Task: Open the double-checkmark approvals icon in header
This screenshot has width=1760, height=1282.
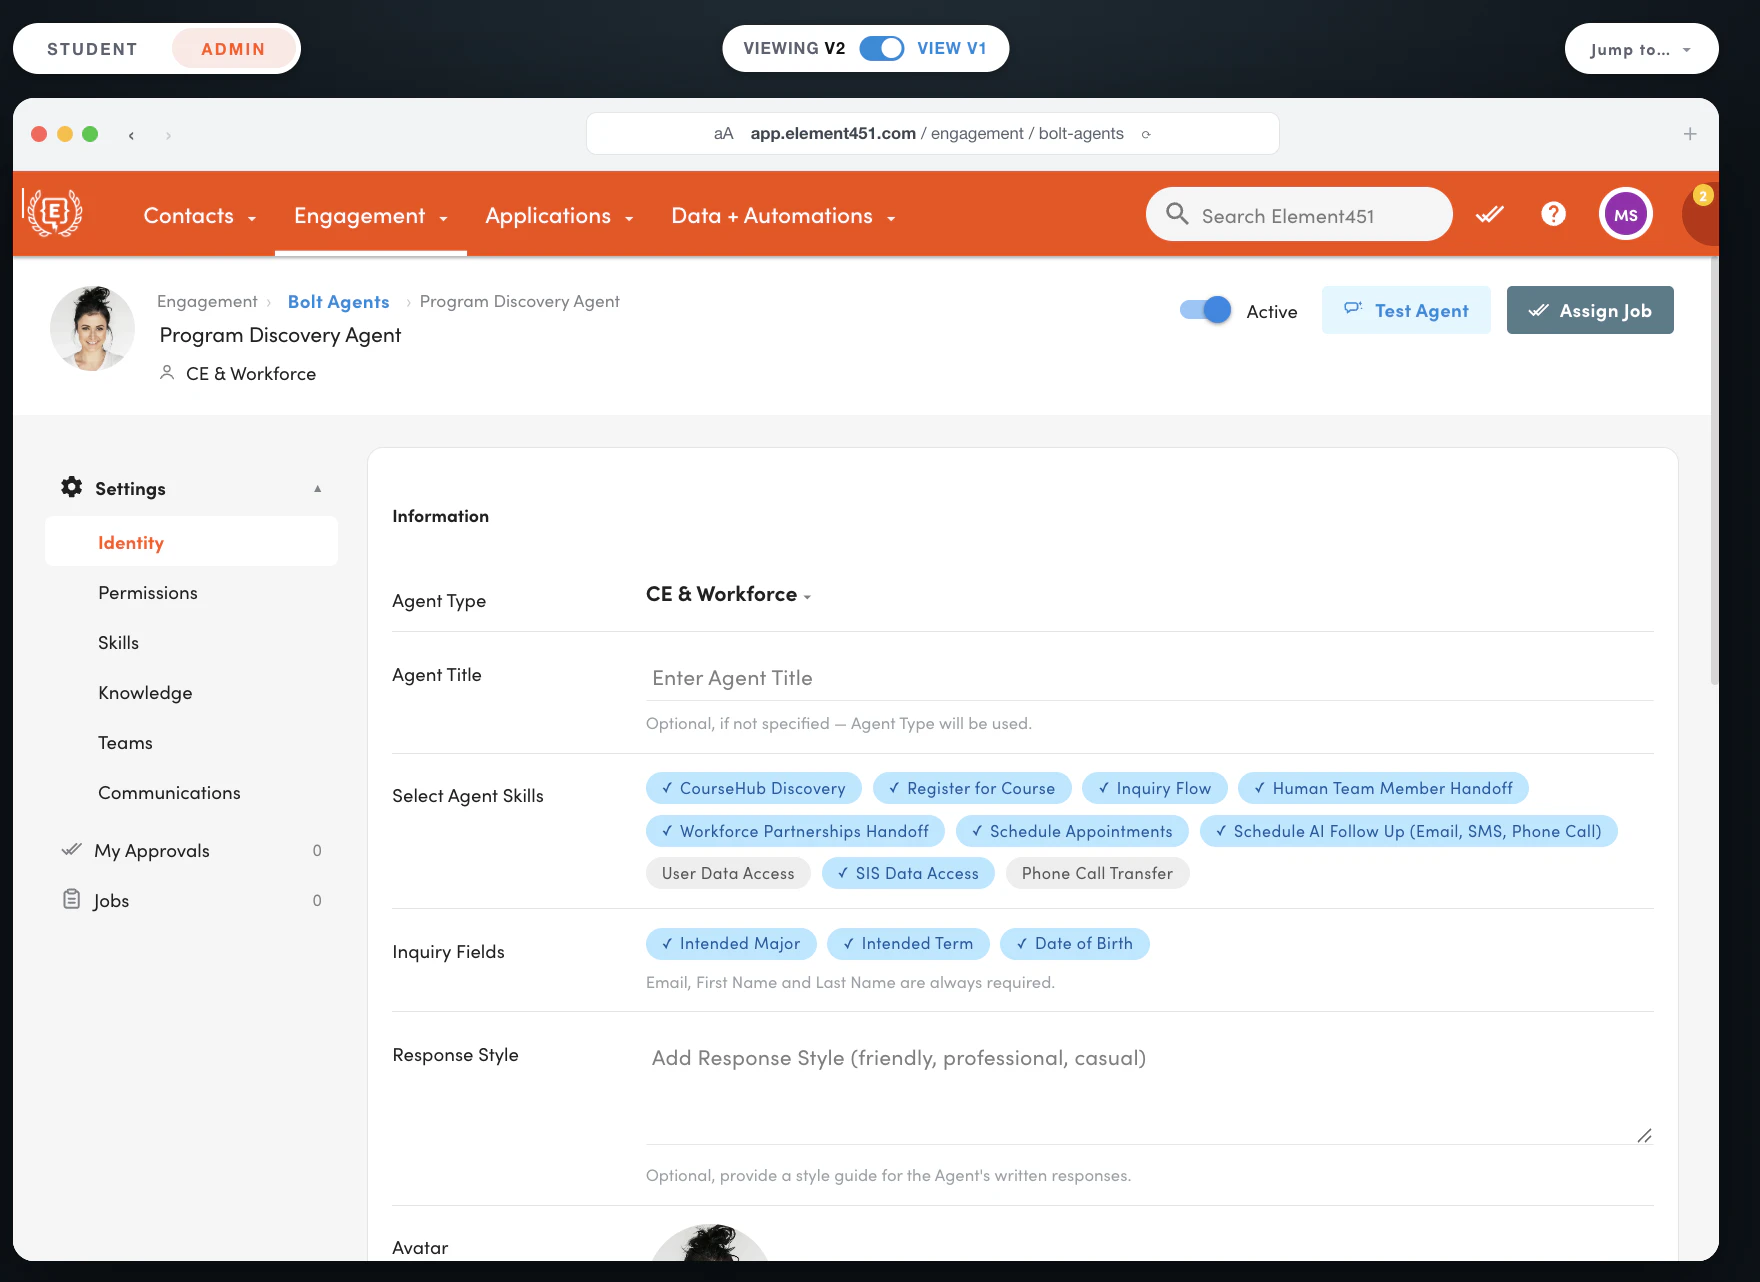Action: point(1490,214)
